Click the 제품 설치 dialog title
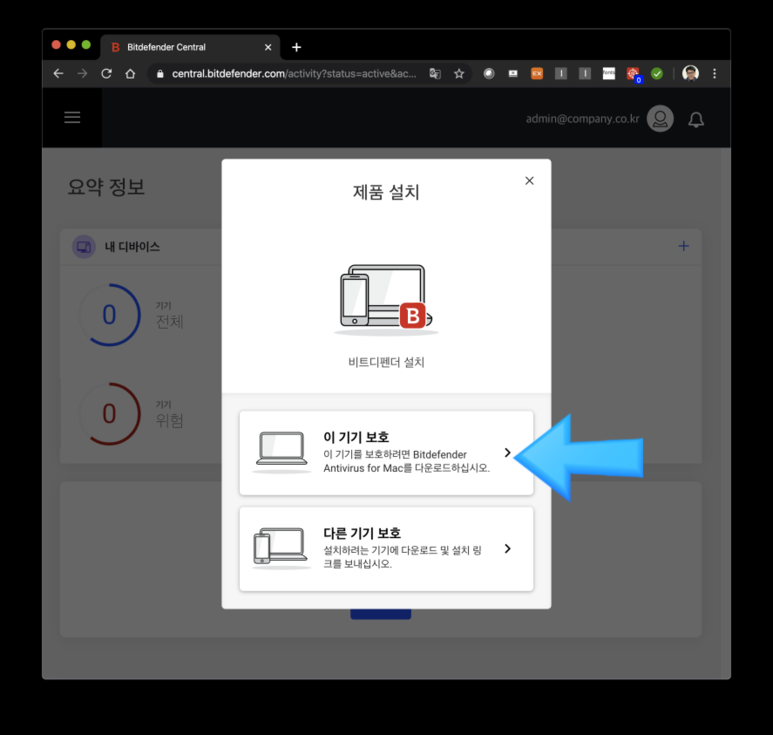This screenshot has width=773, height=735. (x=386, y=192)
